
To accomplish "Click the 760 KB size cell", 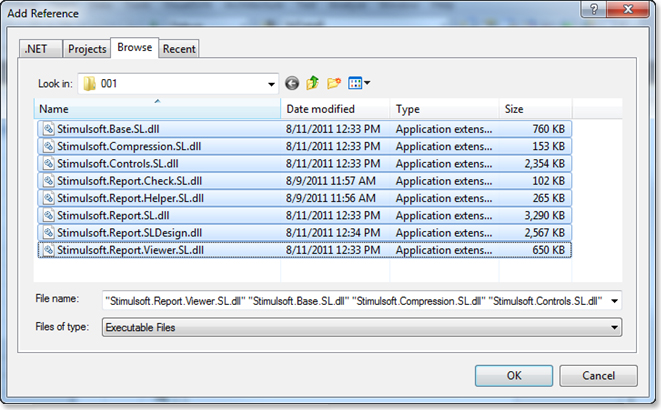I will [548, 129].
